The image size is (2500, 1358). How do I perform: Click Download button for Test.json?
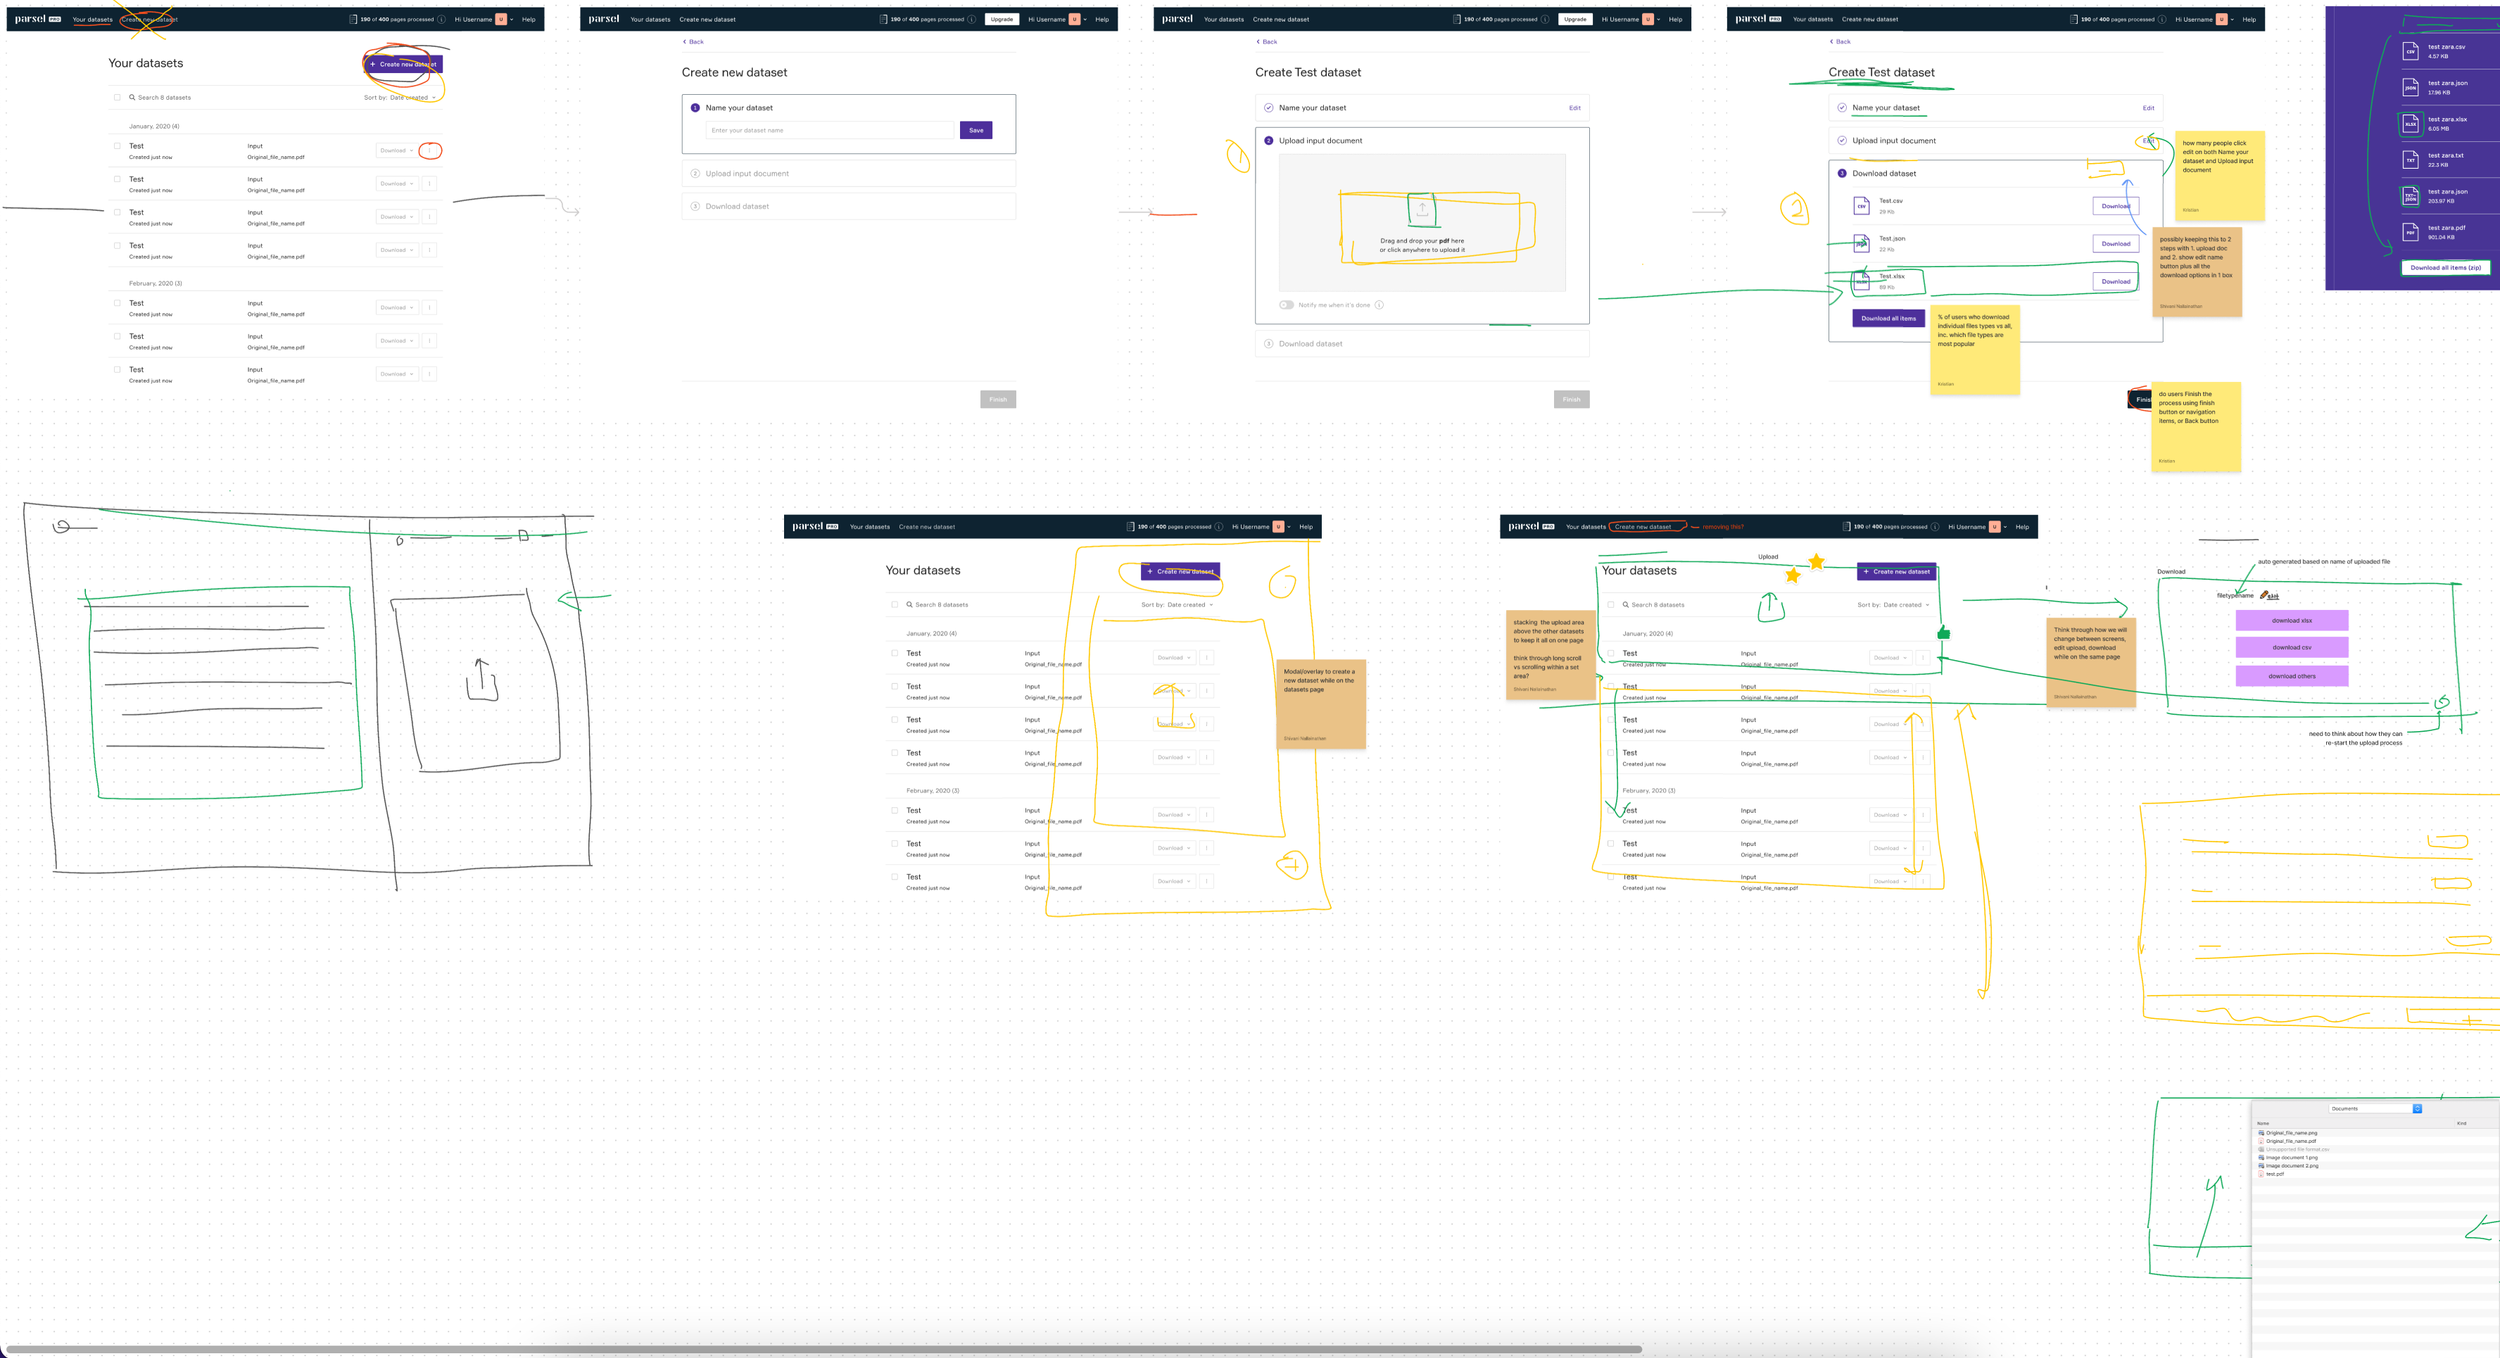2115,244
